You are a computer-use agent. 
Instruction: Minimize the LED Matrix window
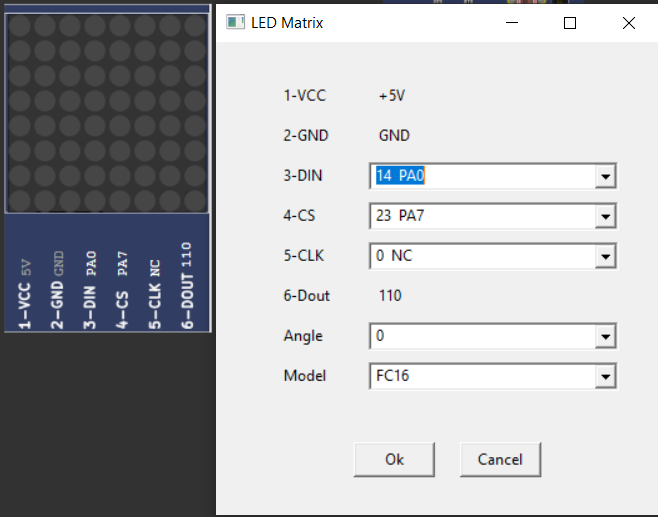512,23
